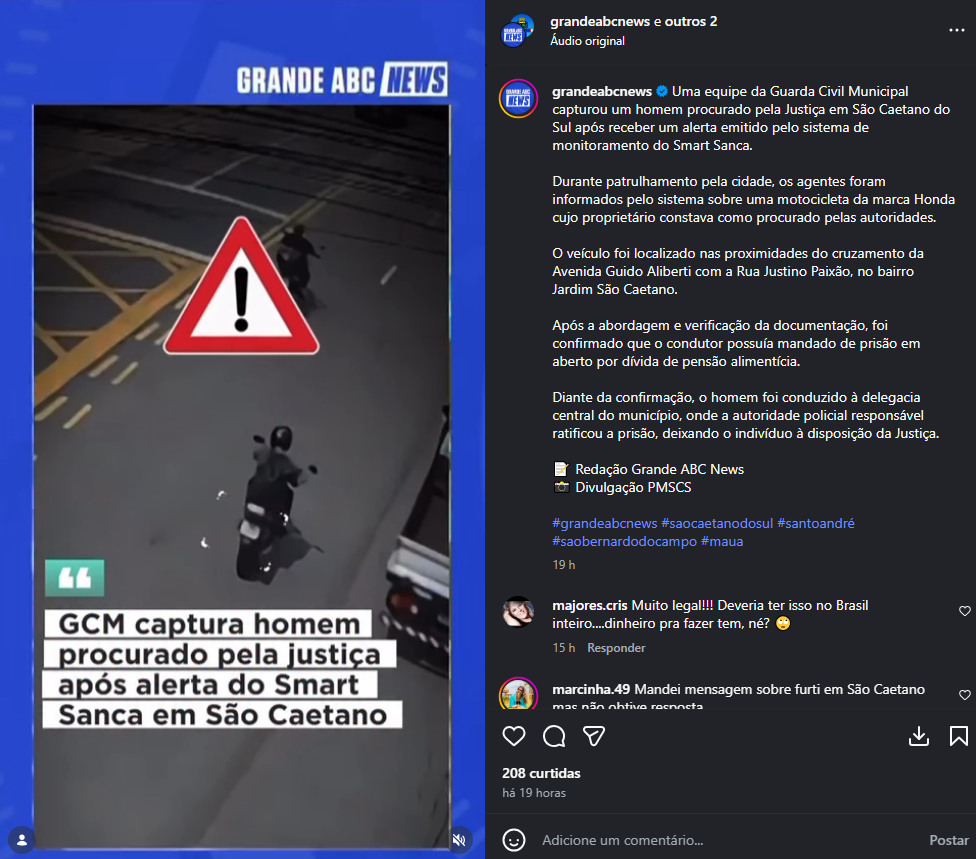Share post via paper plane icon
This screenshot has width=976, height=859.
[594, 736]
